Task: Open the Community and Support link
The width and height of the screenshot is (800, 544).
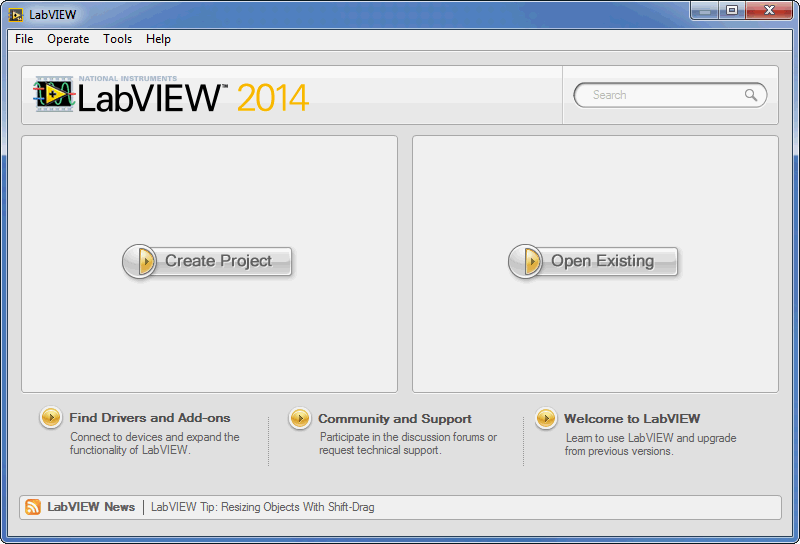Action: click(x=395, y=419)
